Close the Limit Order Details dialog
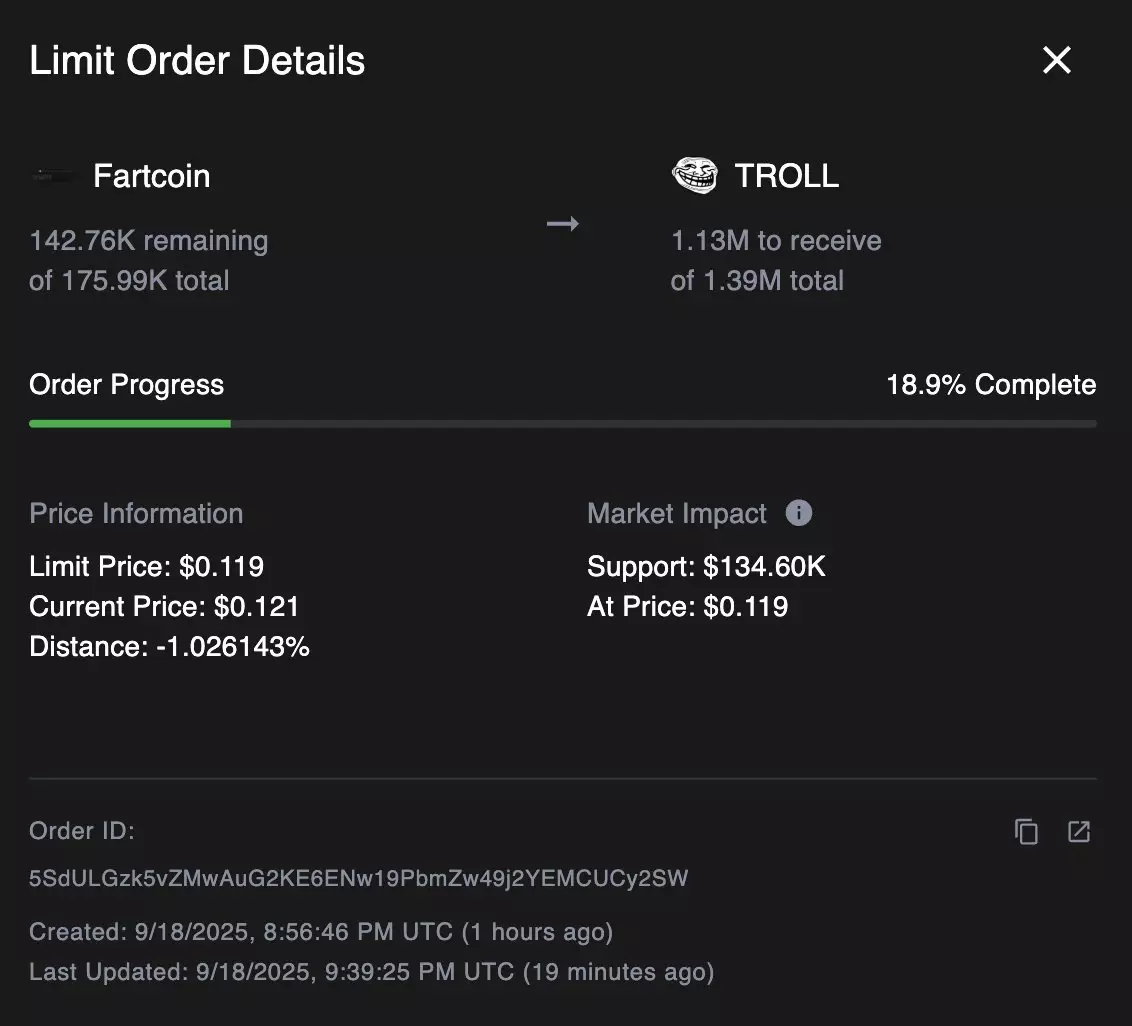Viewport: 1132px width, 1026px height. tap(1056, 60)
